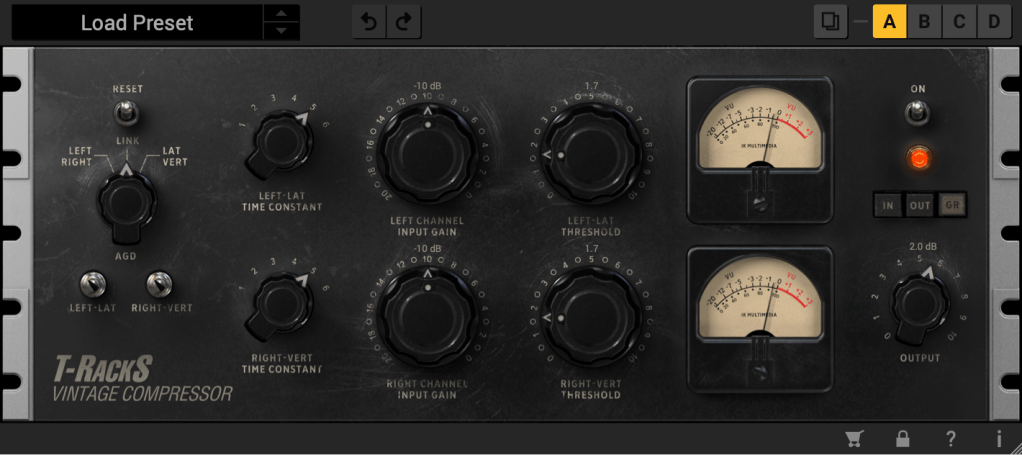Viewport: 1022px width, 455px height.
Task: Open help with the question mark icon
Action: (951, 438)
